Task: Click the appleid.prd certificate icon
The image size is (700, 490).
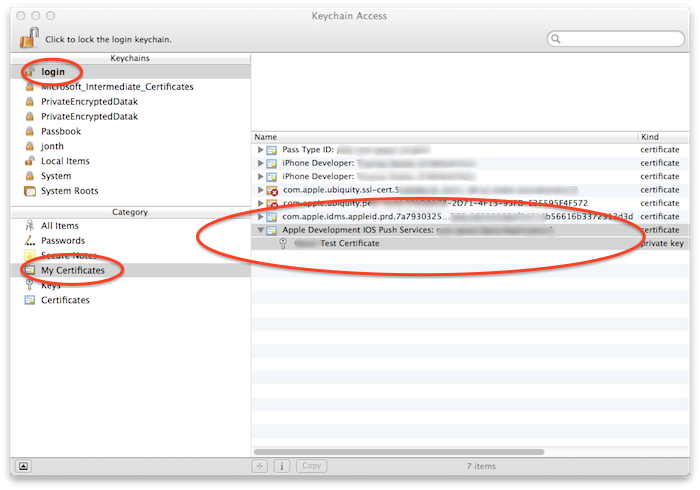Action: [271, 217]
